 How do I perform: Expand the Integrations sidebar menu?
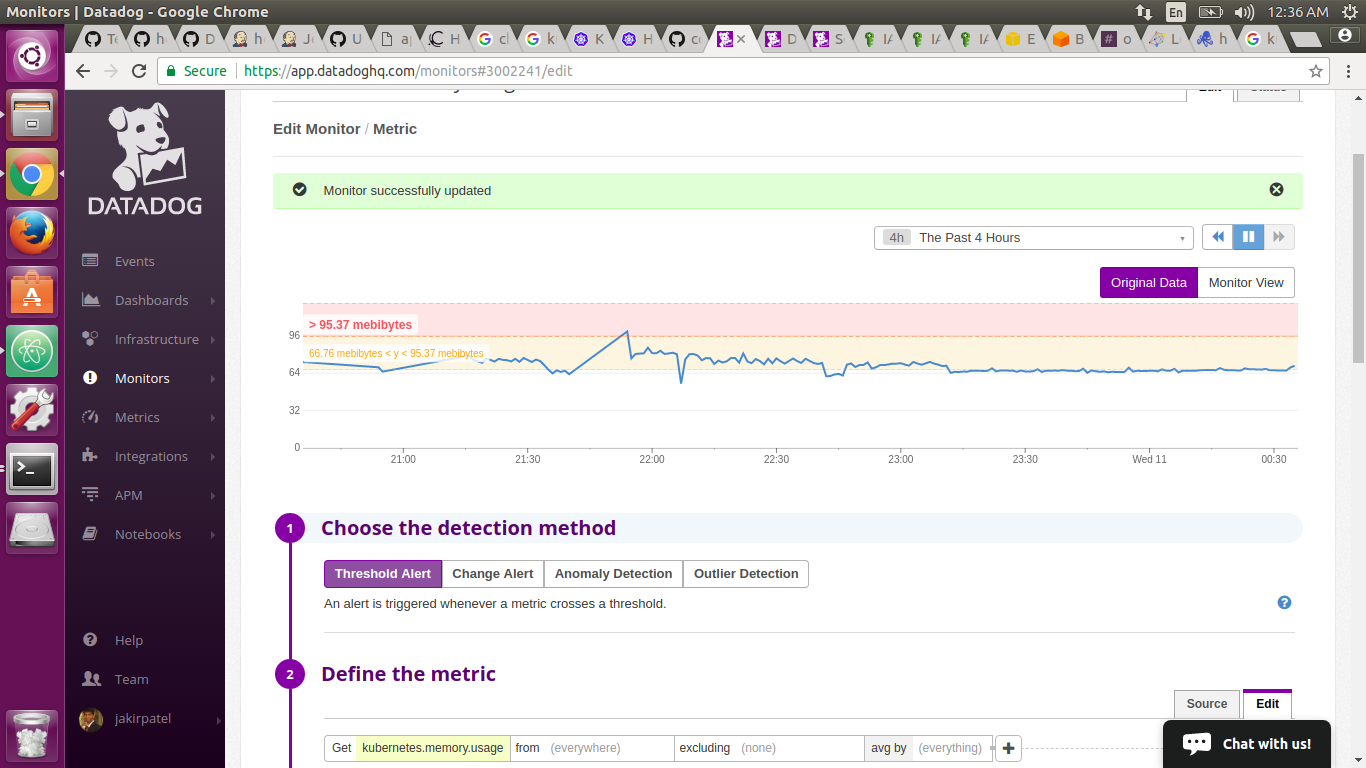click(151, 456)
